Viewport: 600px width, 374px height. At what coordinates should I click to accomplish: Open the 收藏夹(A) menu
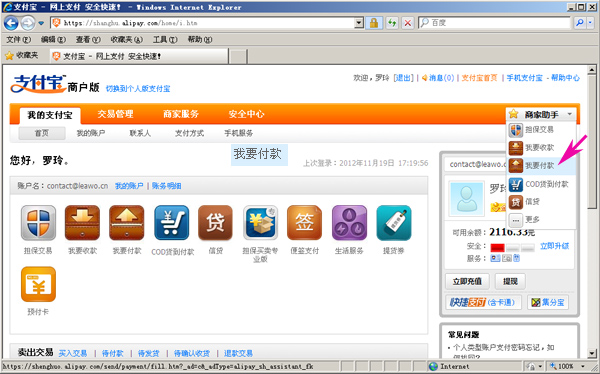tap(126, 39)
